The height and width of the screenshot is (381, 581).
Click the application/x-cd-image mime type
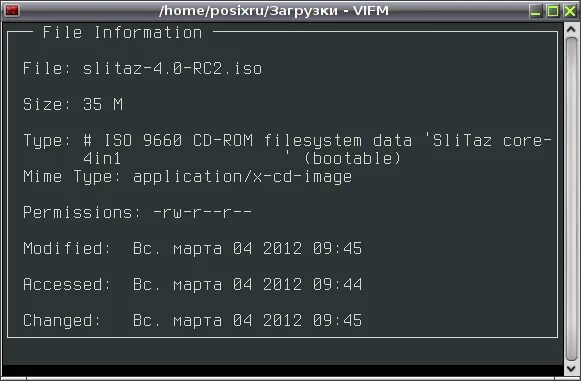tap(242, 177)
